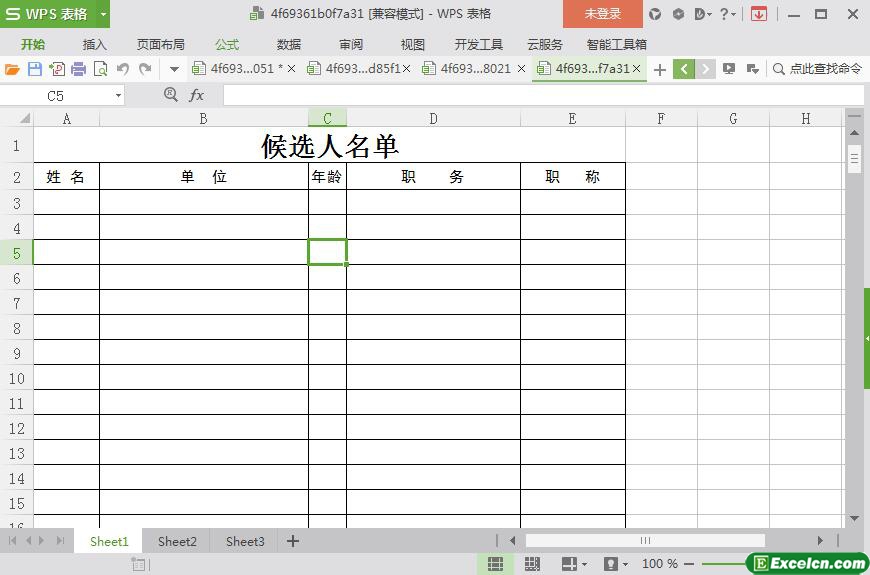
Task: Open the 智能工具箱 ribbon tab
Action: point(616,44)
